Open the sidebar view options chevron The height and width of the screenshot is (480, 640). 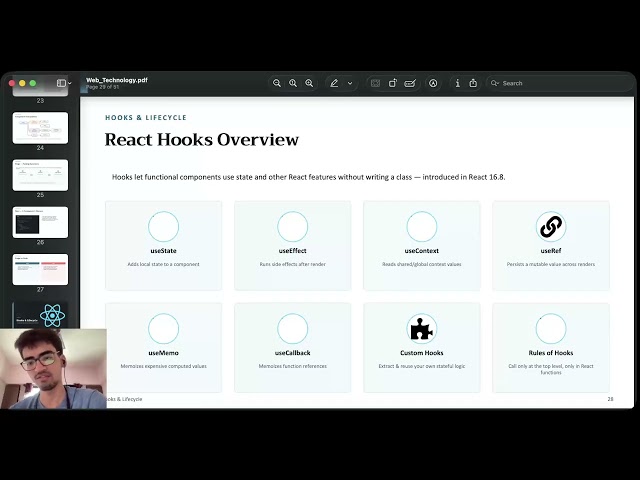click(x=70, y=83)
